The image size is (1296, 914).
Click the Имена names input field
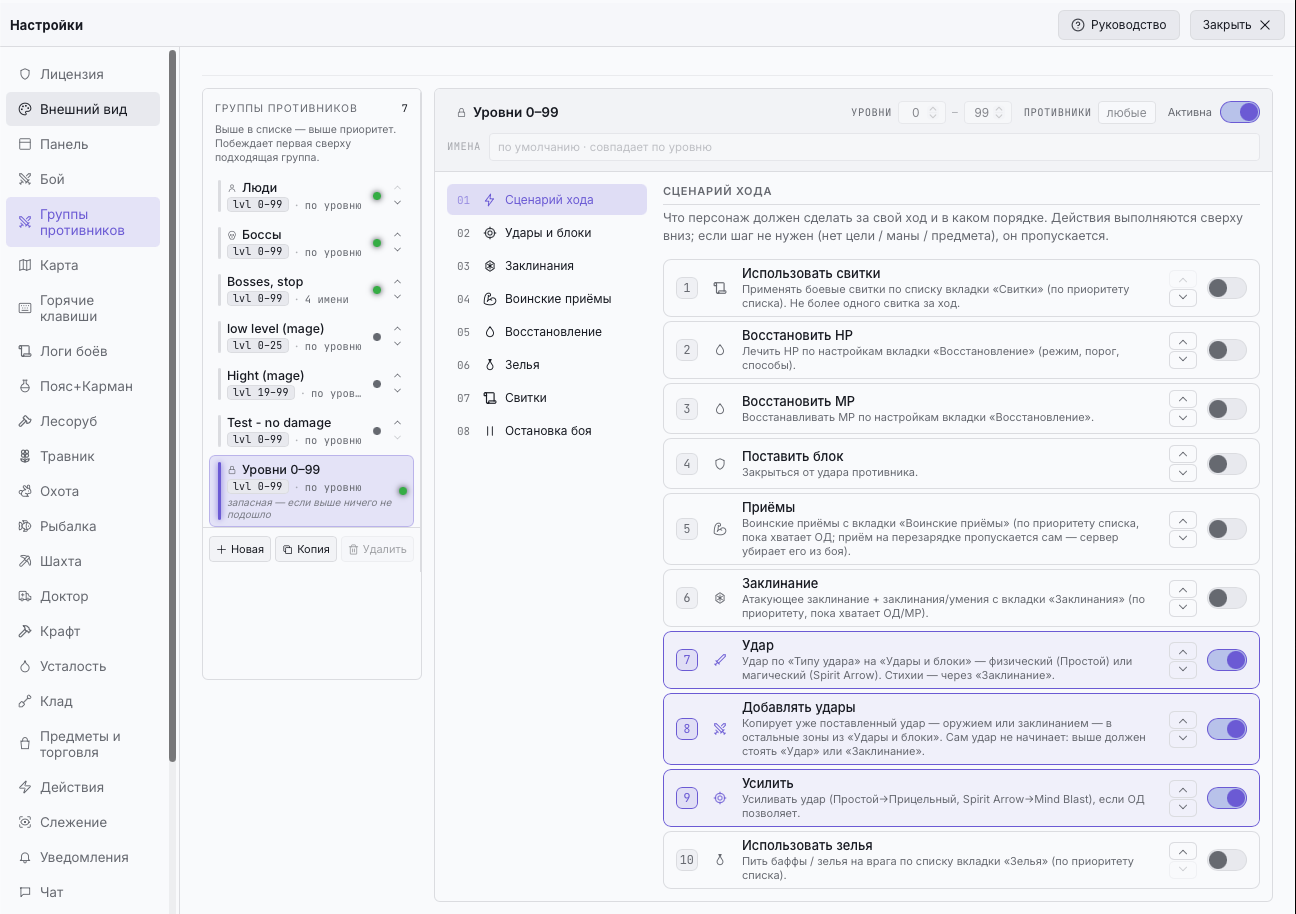click(x=874, y=147)
